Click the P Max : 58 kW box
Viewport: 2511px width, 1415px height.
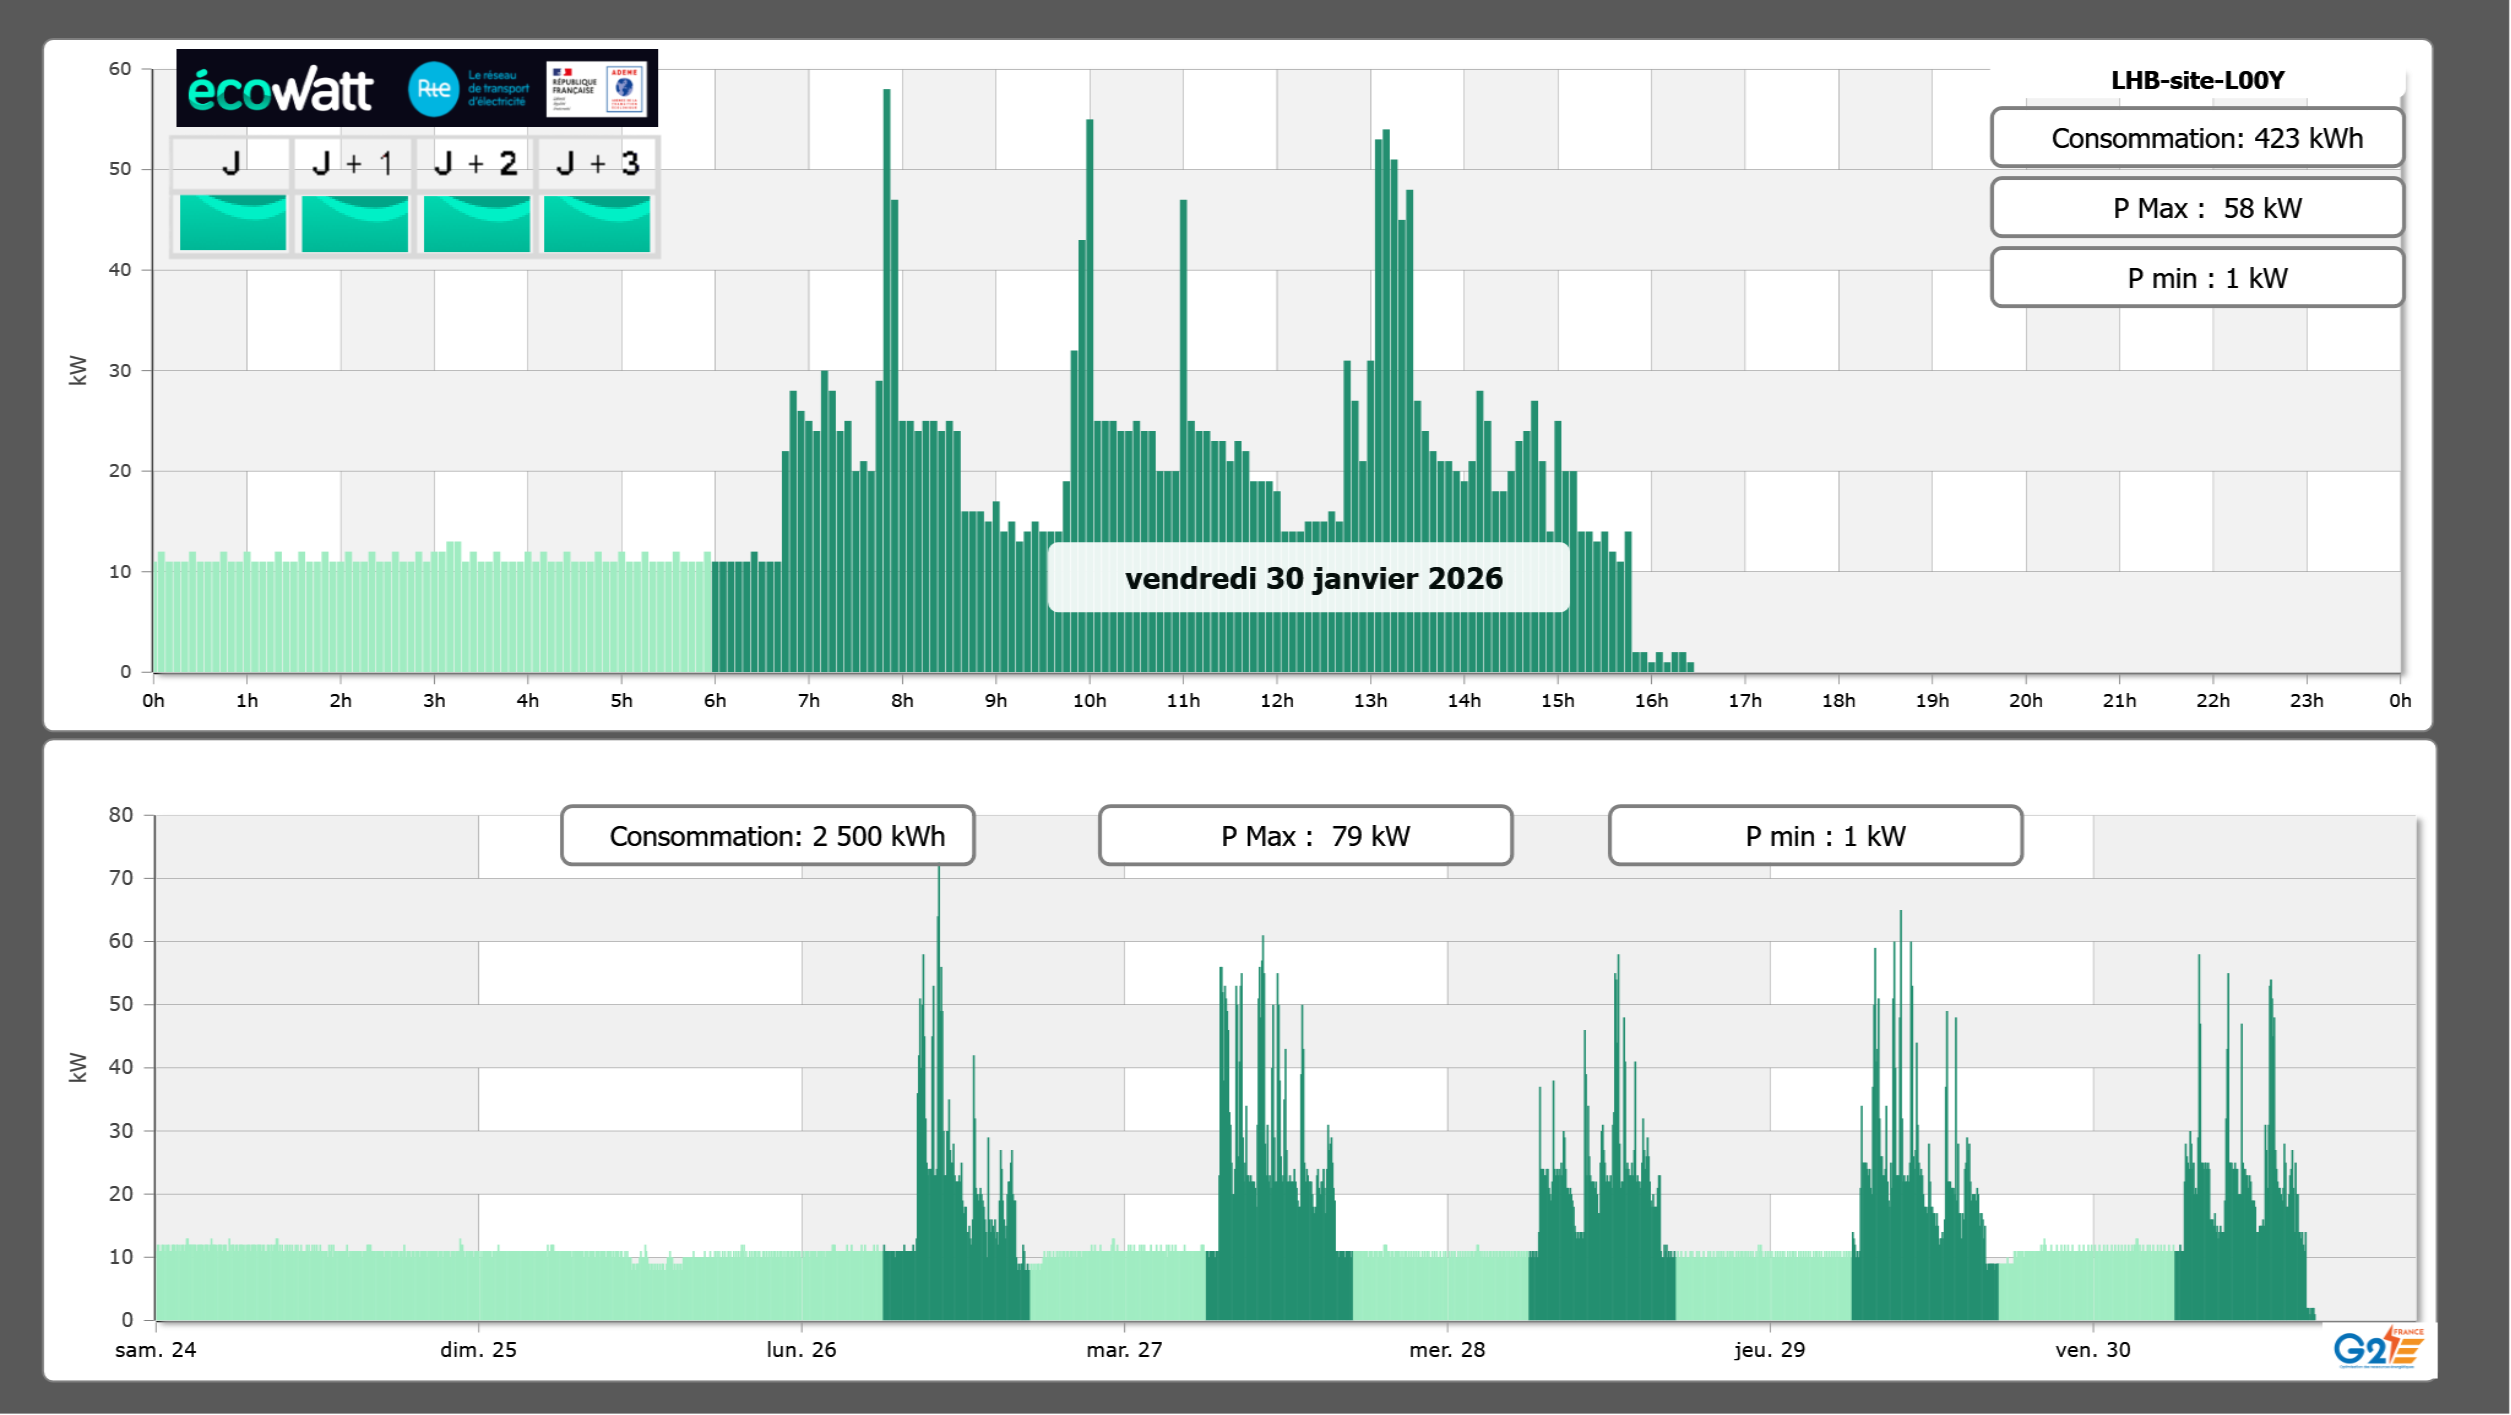[x=2196, y=208]
